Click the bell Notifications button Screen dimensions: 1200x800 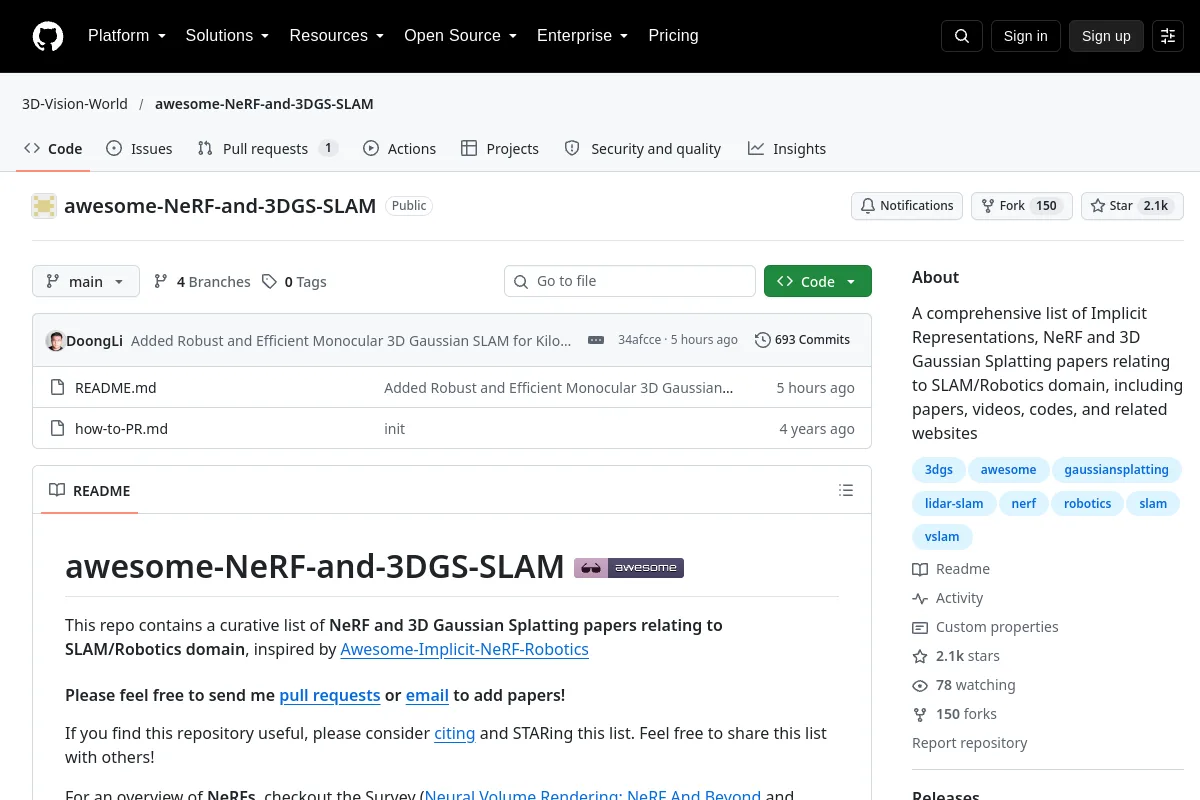click(x=907, y=206)
